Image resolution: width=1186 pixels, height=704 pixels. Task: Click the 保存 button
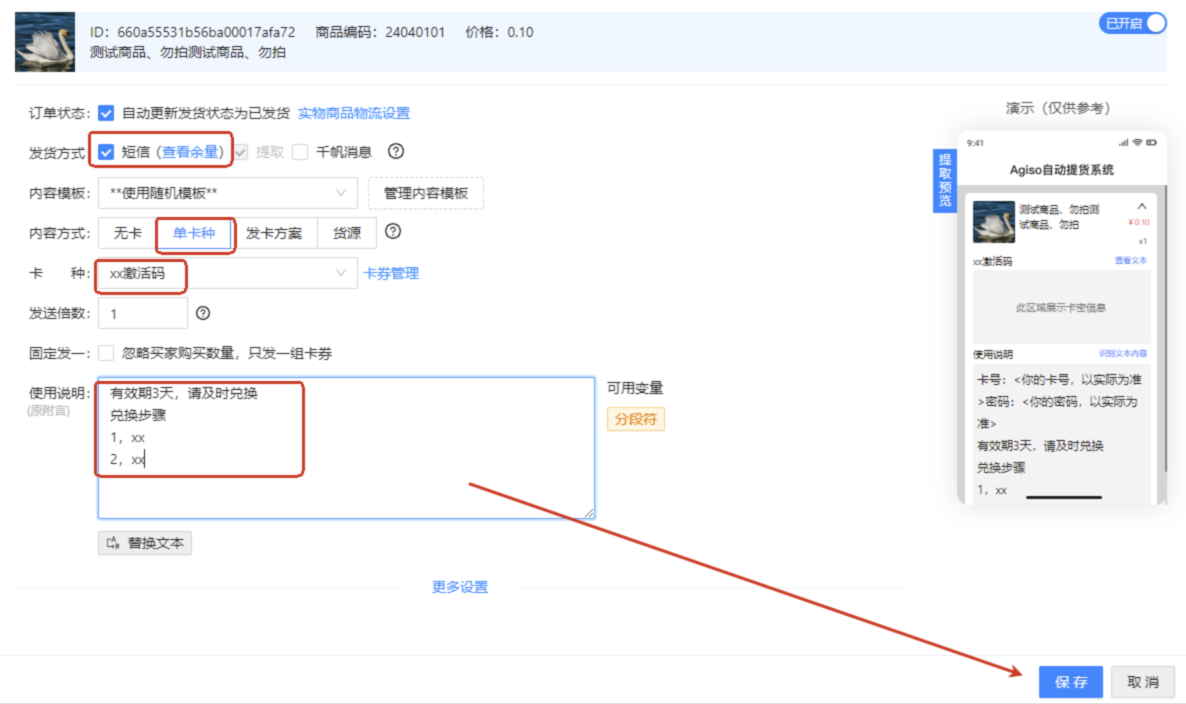(x=1070, y=682)
